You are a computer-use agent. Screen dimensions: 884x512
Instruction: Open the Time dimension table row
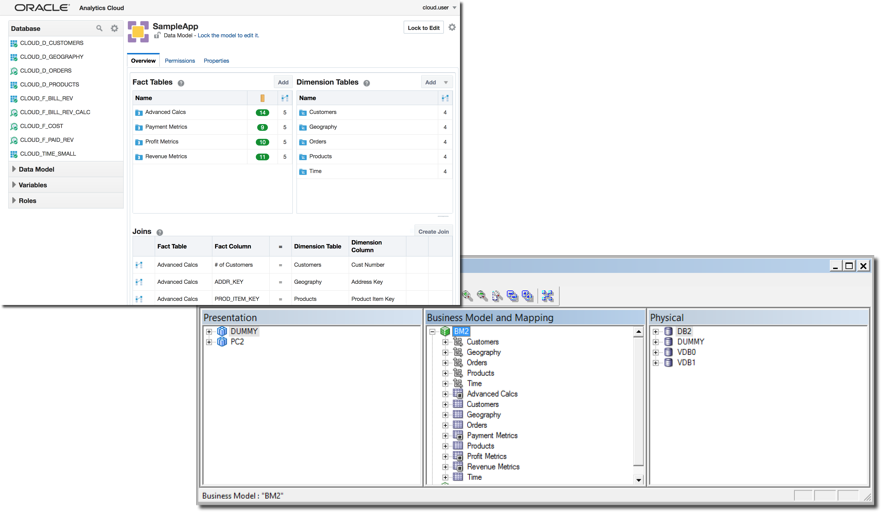(x=374, y=171)
